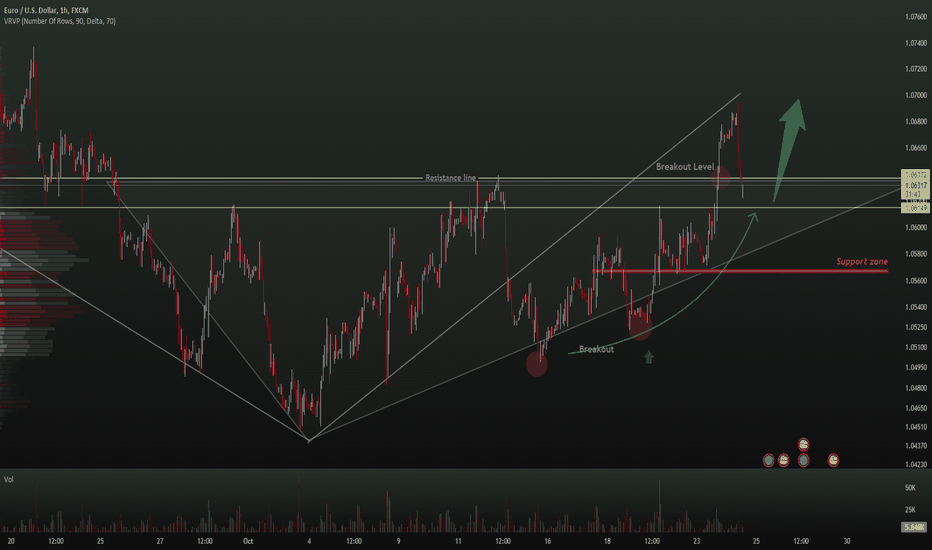Click date 4 on time axis
Viewport: 932px width, 550px height.
tap(309, 541)
